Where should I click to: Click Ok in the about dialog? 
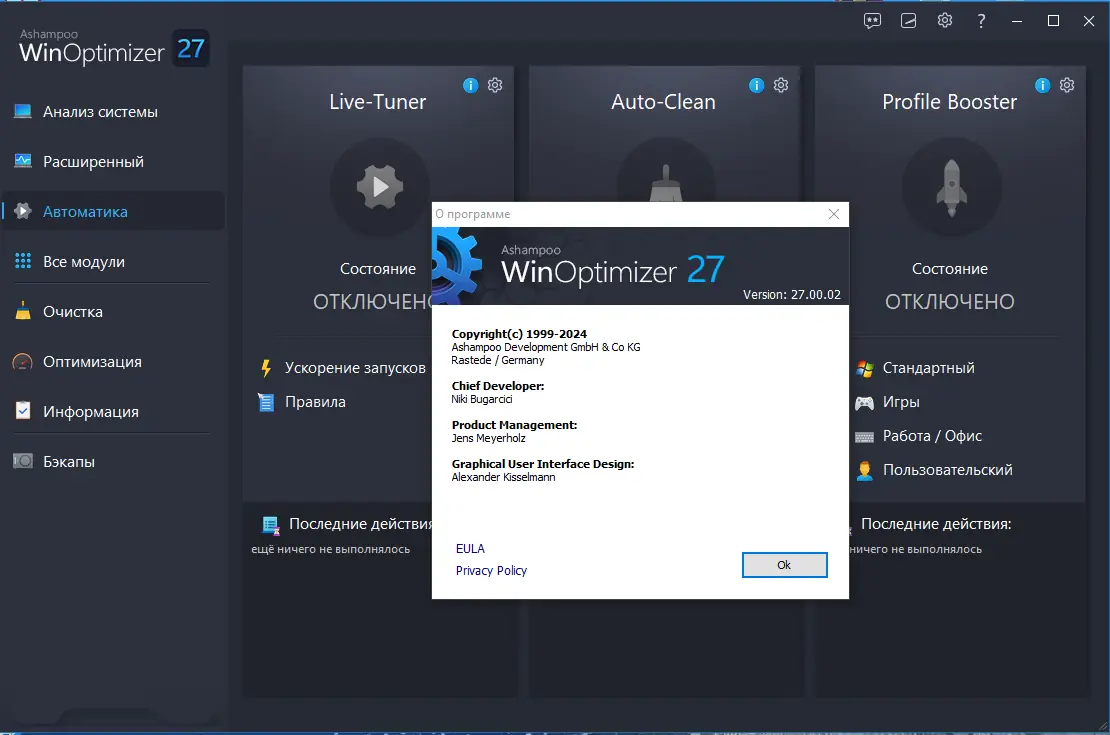click(x=784, y=565)
